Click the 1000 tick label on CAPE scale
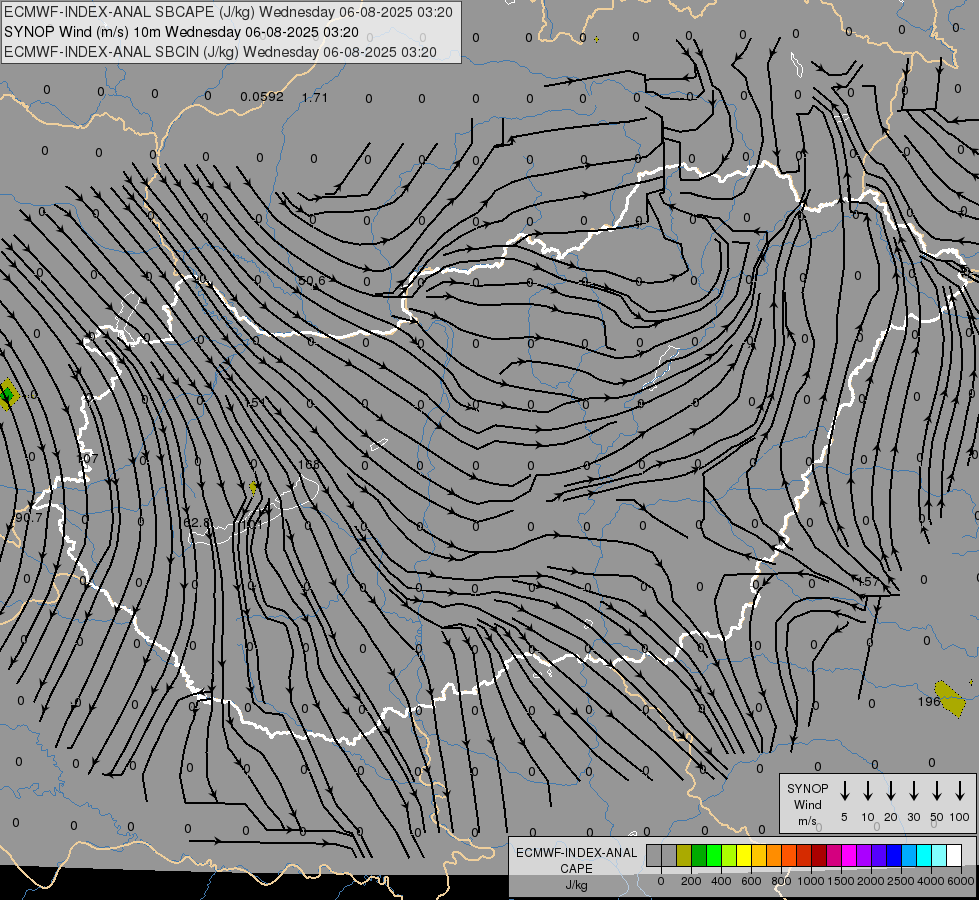Screen dimensions: 979x900 [x=811, y=881]
